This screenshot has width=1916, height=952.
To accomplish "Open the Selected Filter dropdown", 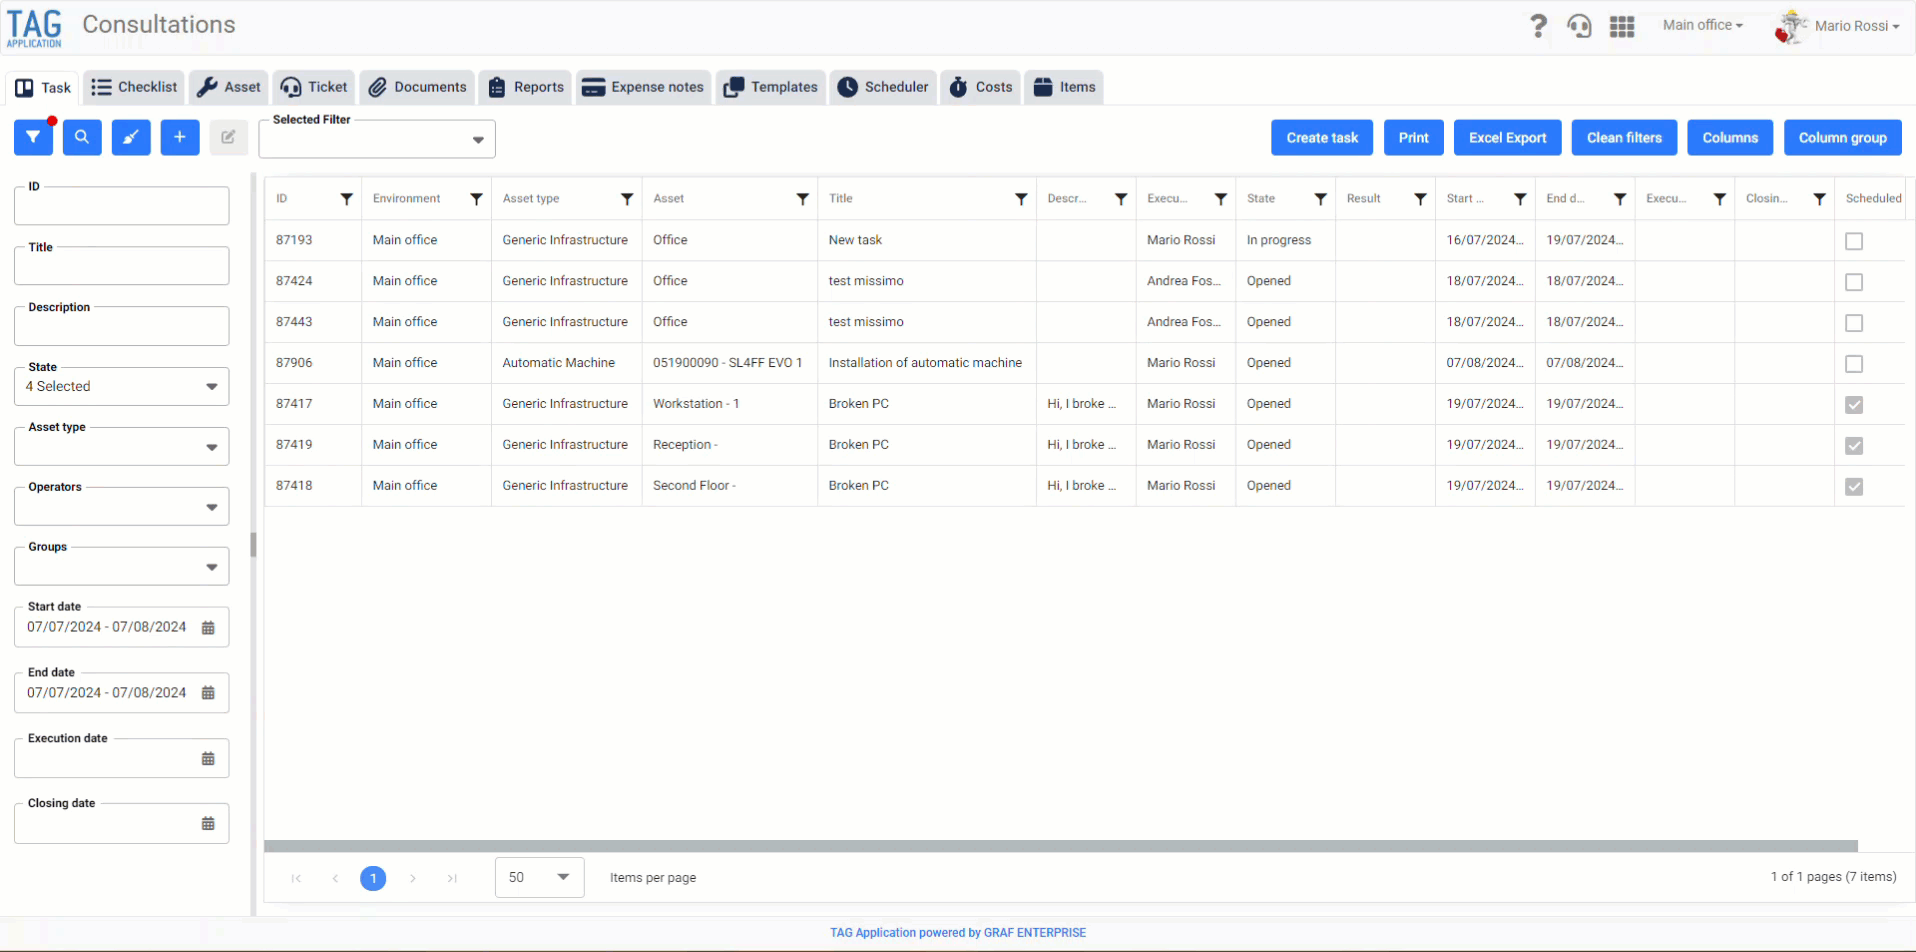I will [377, 139].
